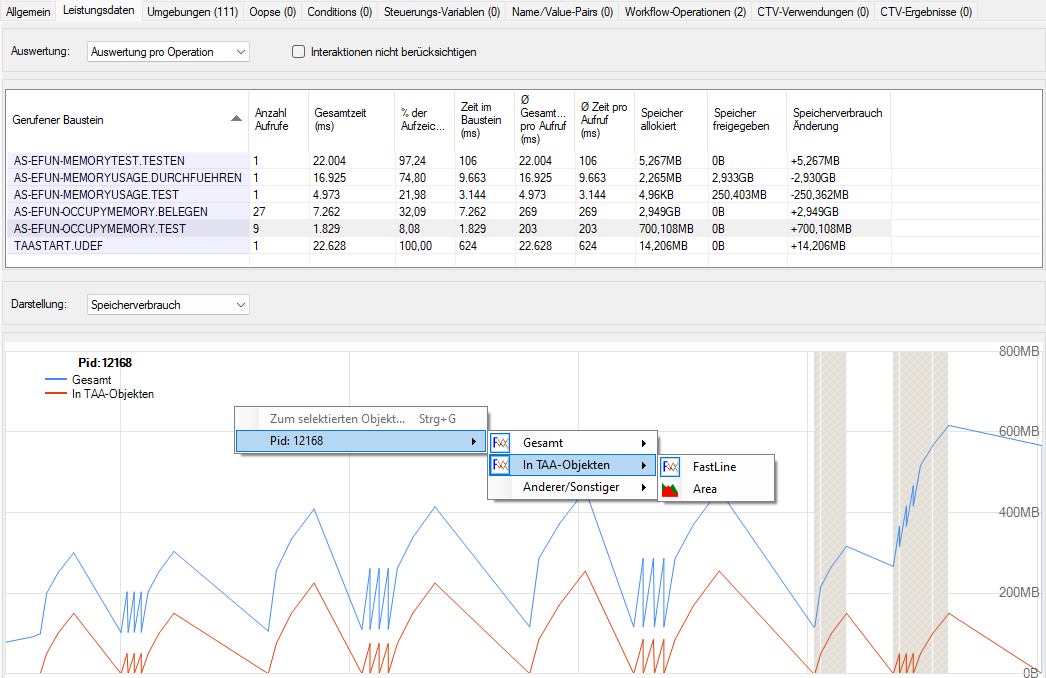Go to the Allgemein tab
The height and width of the screenshot is (678, 1046).
pyautogui.click(x=28, y=12)
